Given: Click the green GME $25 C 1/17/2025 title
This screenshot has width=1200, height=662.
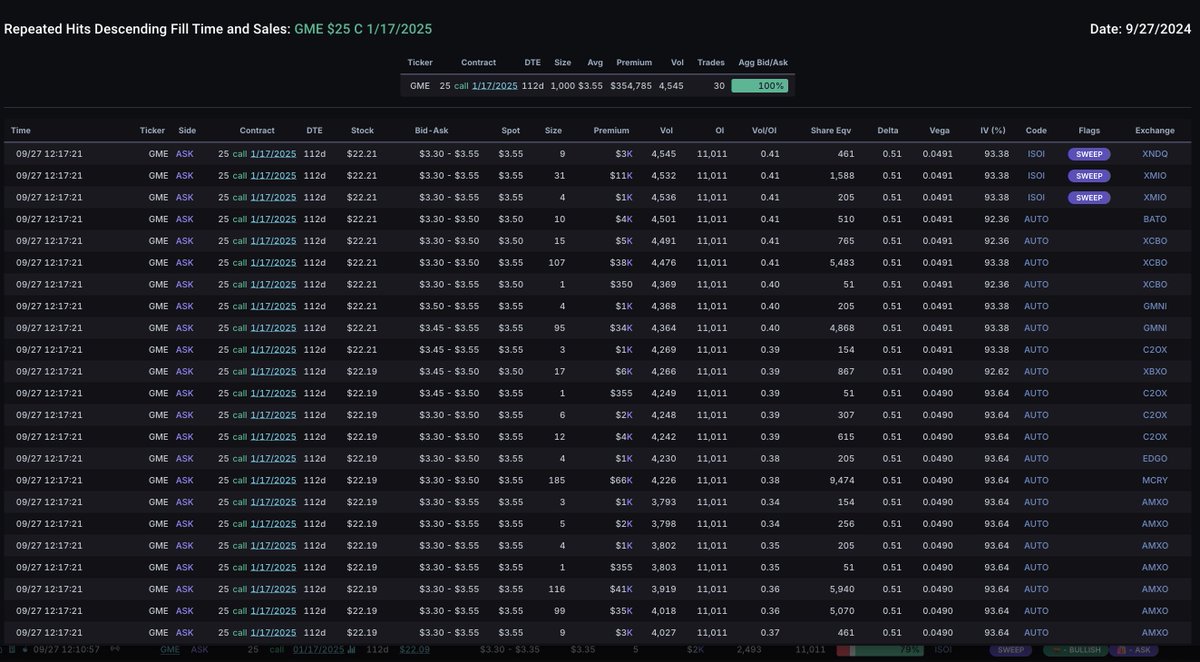Looking at the screenshot, I should (363, 29).
